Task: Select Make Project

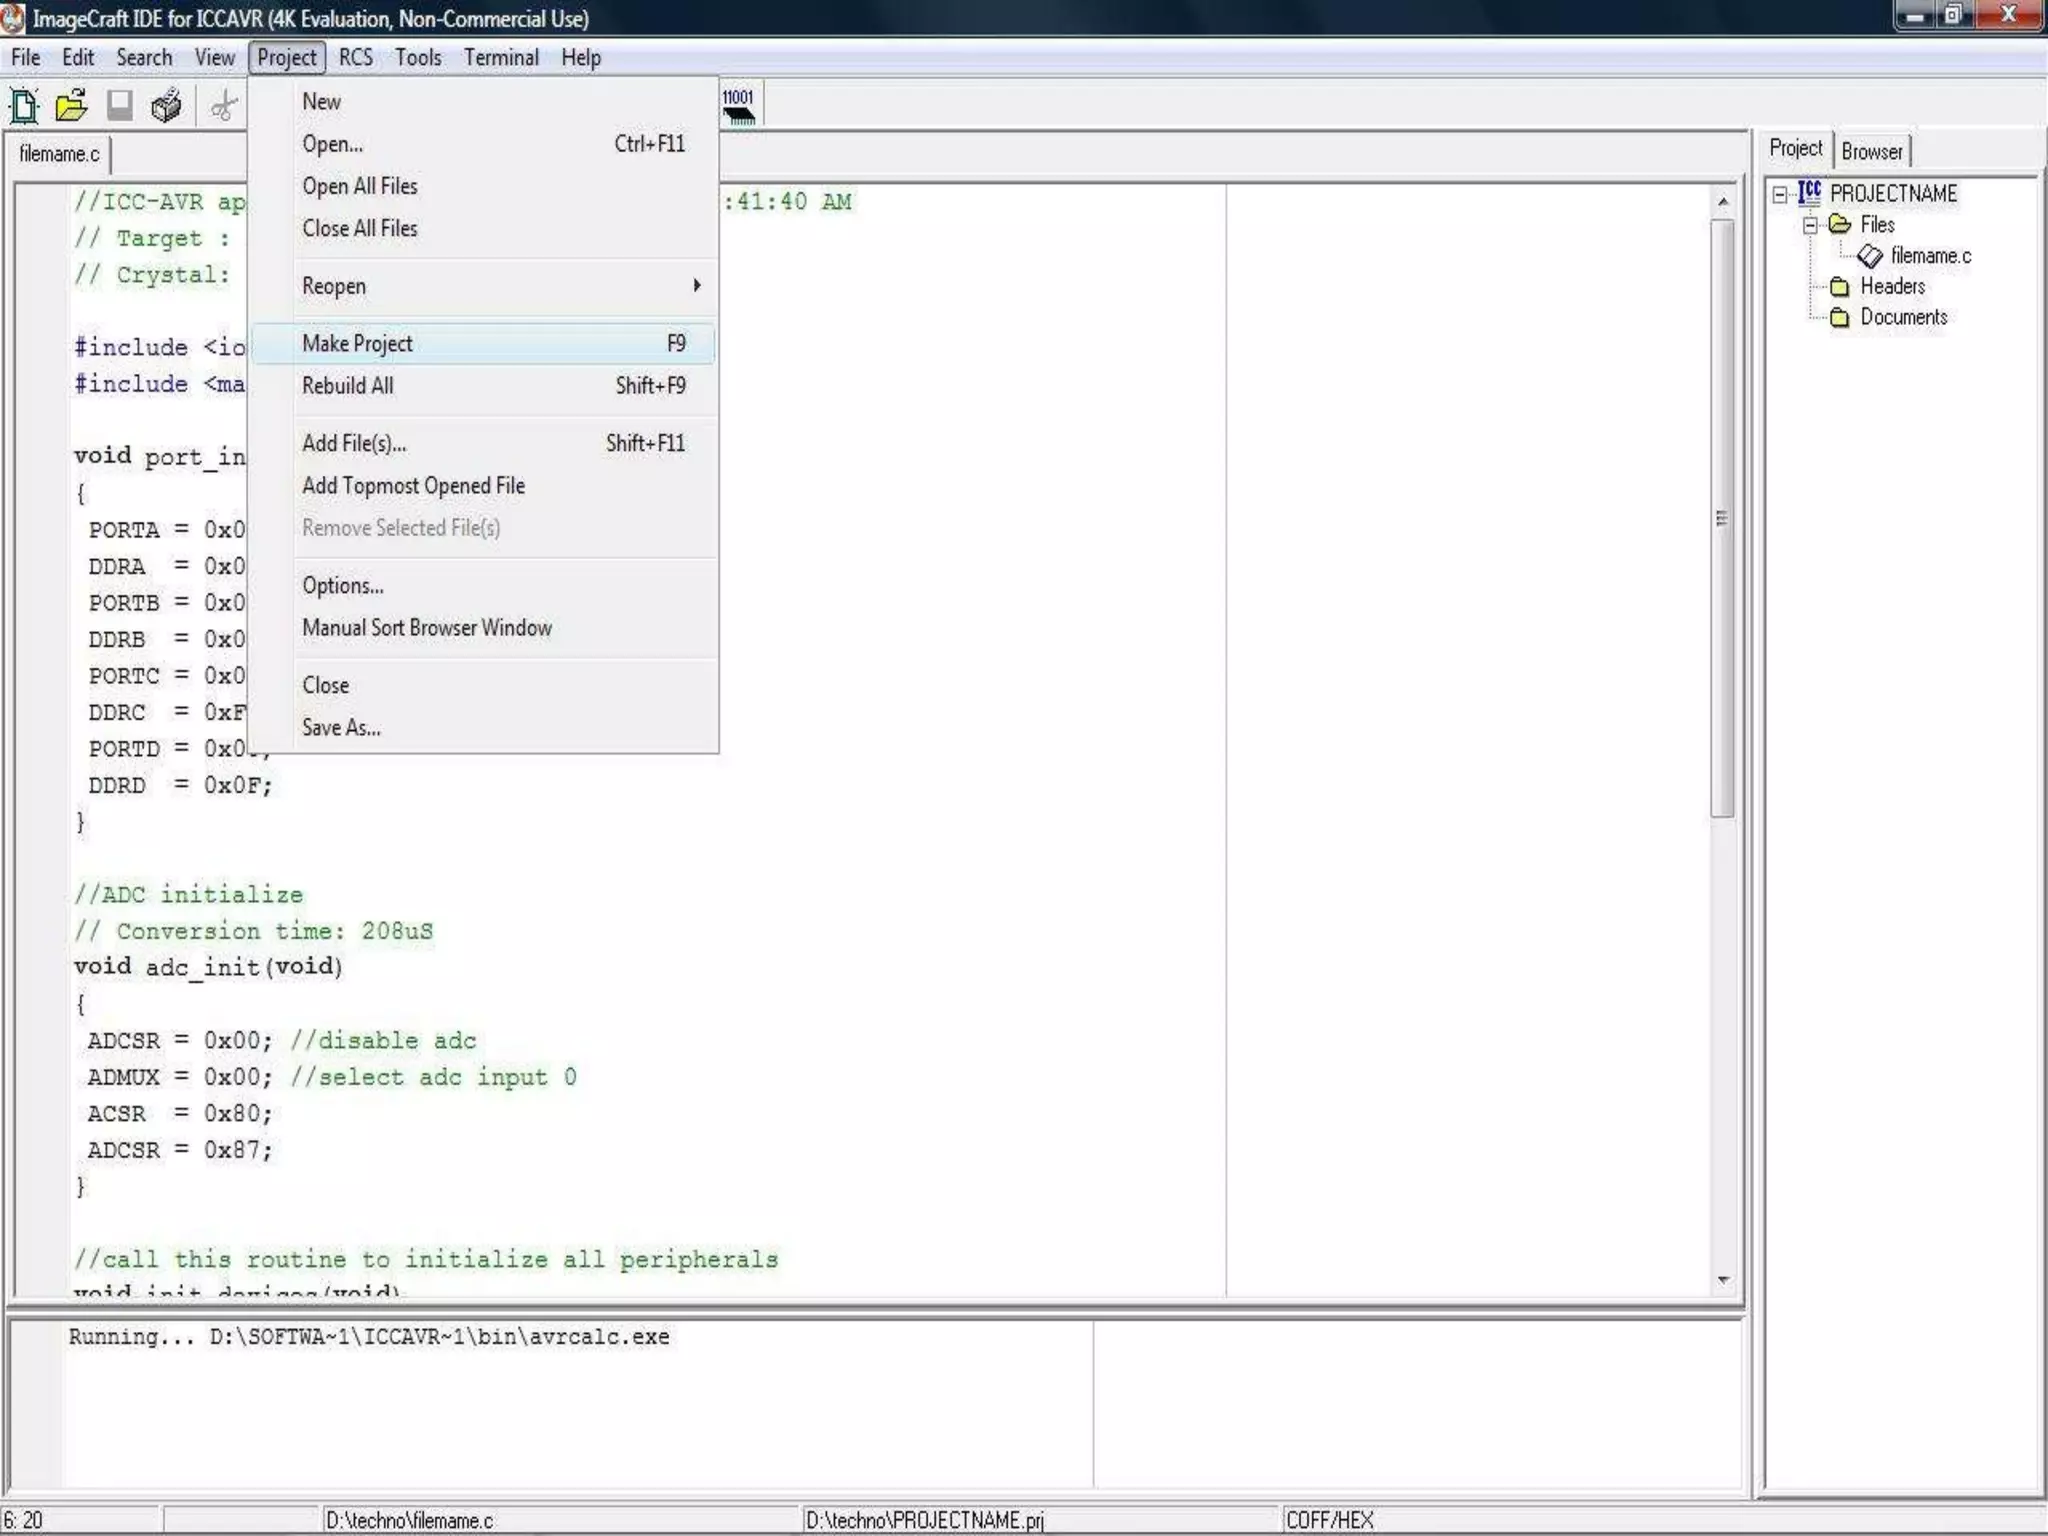Action: [484, 343]
